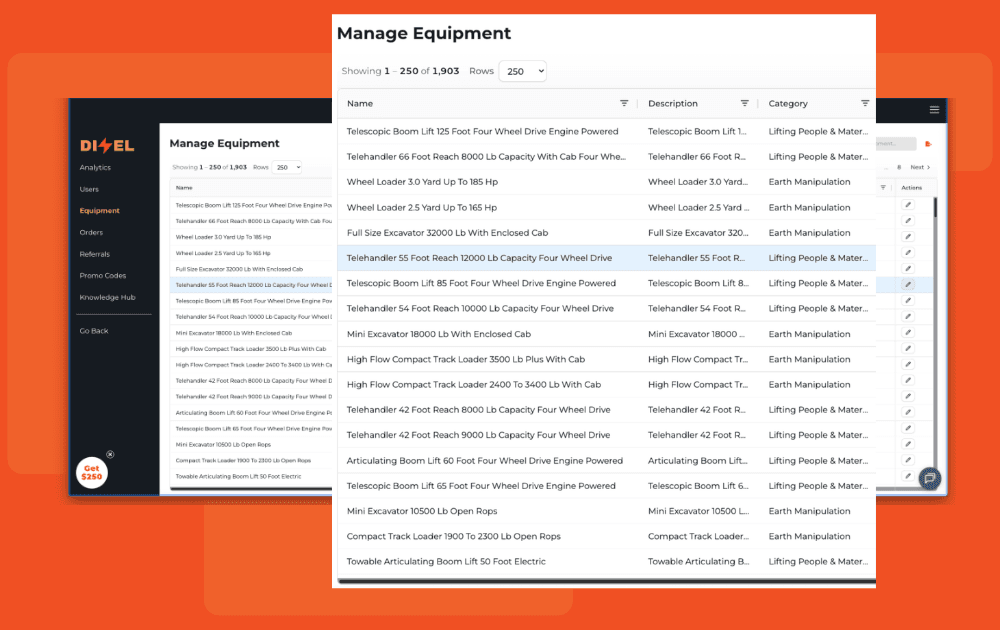Click 'Mini Excavator 10500 L...' description cell
Image resolution: width=1000 pixels, height=630 pixels.
coord(698,511)
